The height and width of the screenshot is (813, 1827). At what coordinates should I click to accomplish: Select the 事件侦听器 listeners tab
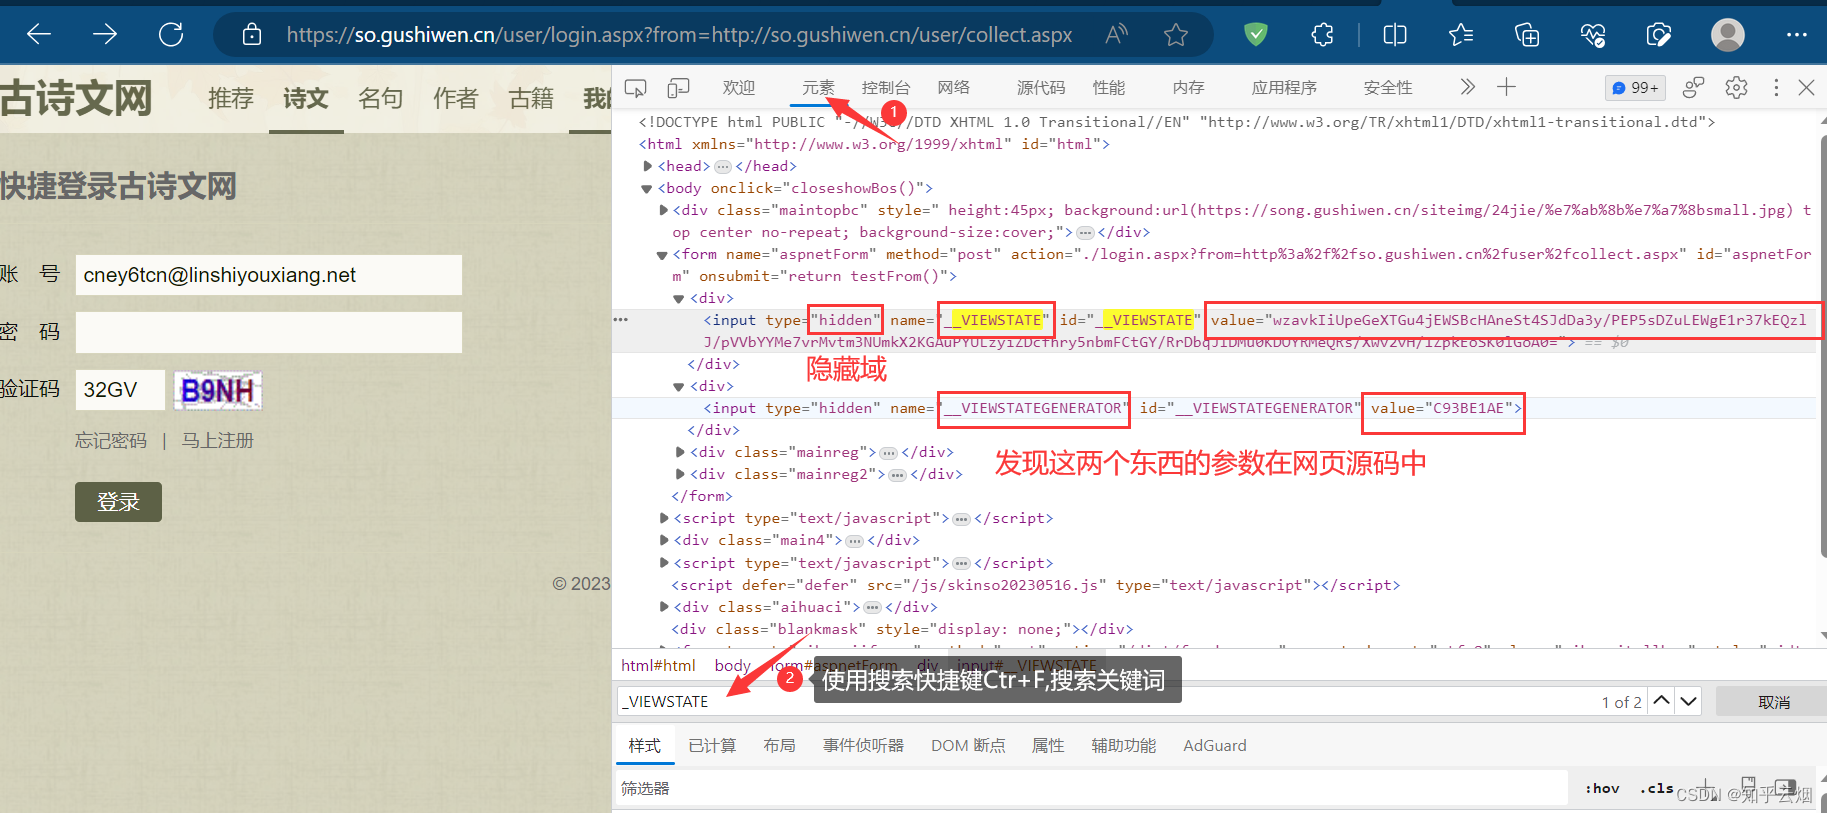click(863, 745)
